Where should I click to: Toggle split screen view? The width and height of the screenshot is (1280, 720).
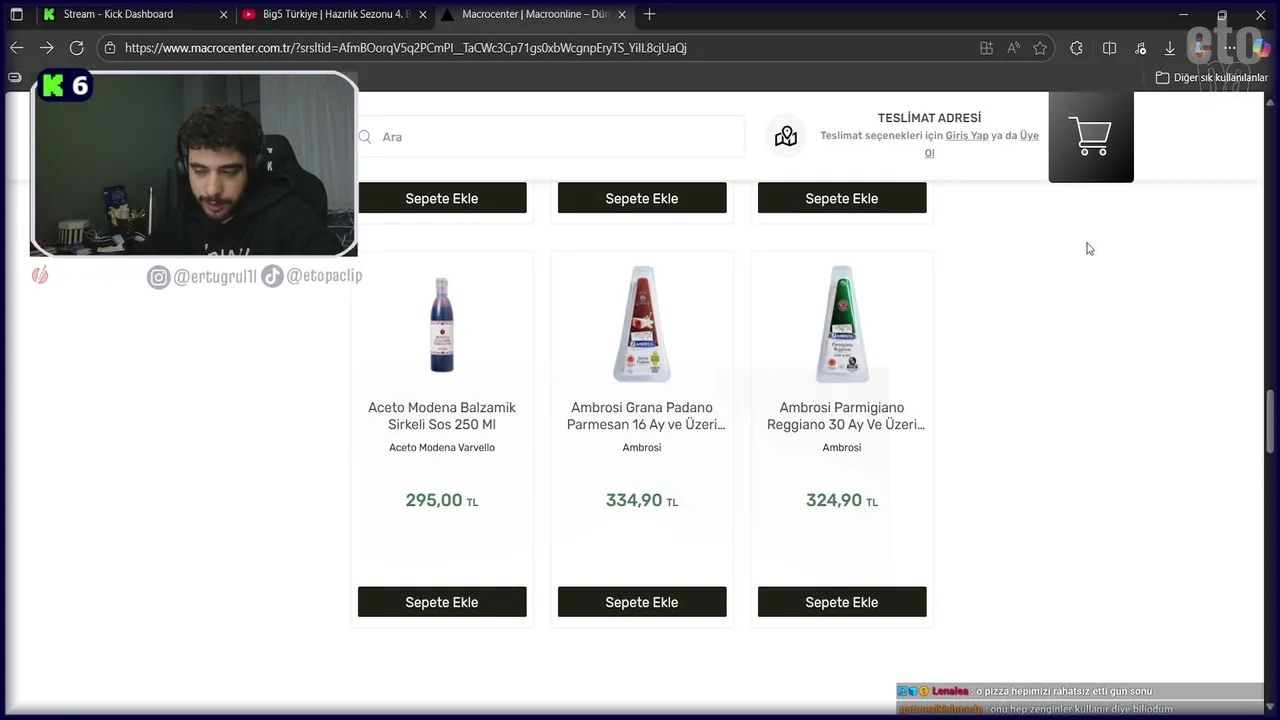(1109, 47)
